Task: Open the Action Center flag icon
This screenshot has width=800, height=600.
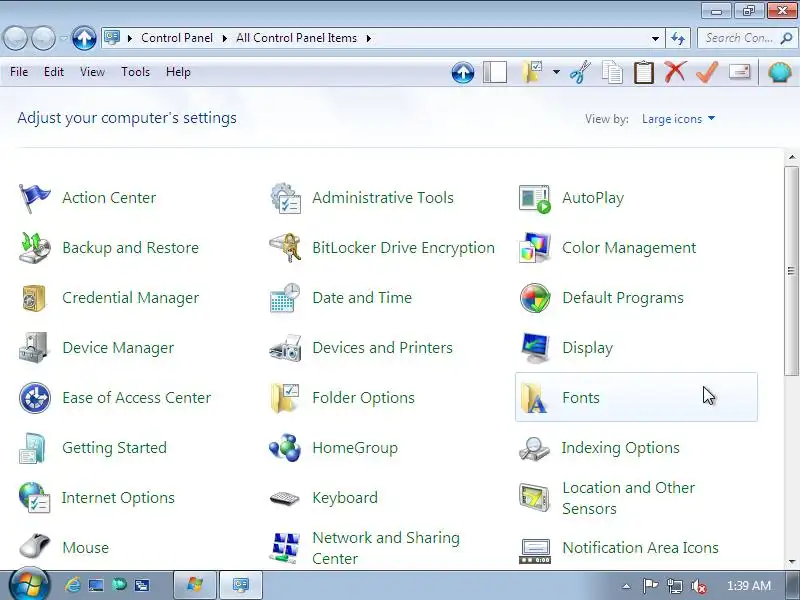Action: click(x=34, y=198)
